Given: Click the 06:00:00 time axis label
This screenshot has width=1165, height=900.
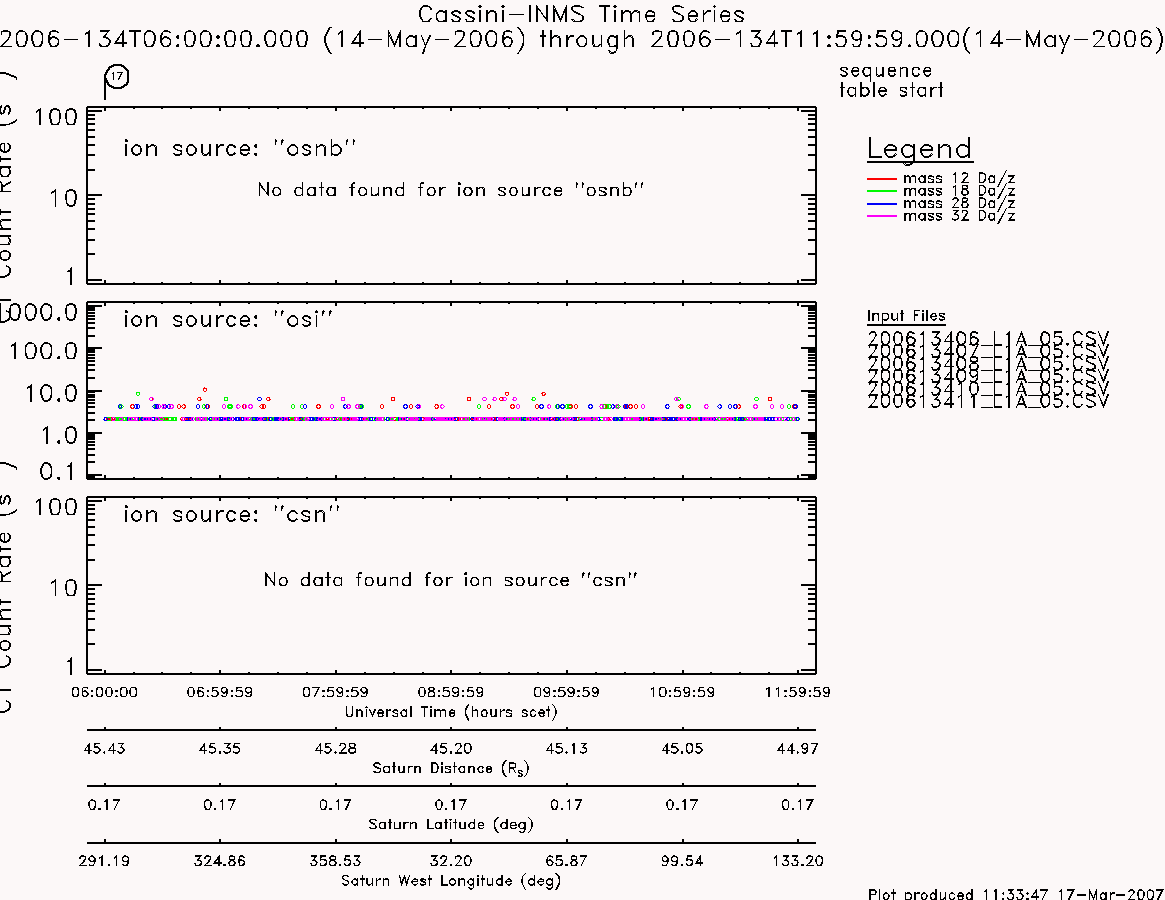Looking at the screenshot, I should coord(104,692).
